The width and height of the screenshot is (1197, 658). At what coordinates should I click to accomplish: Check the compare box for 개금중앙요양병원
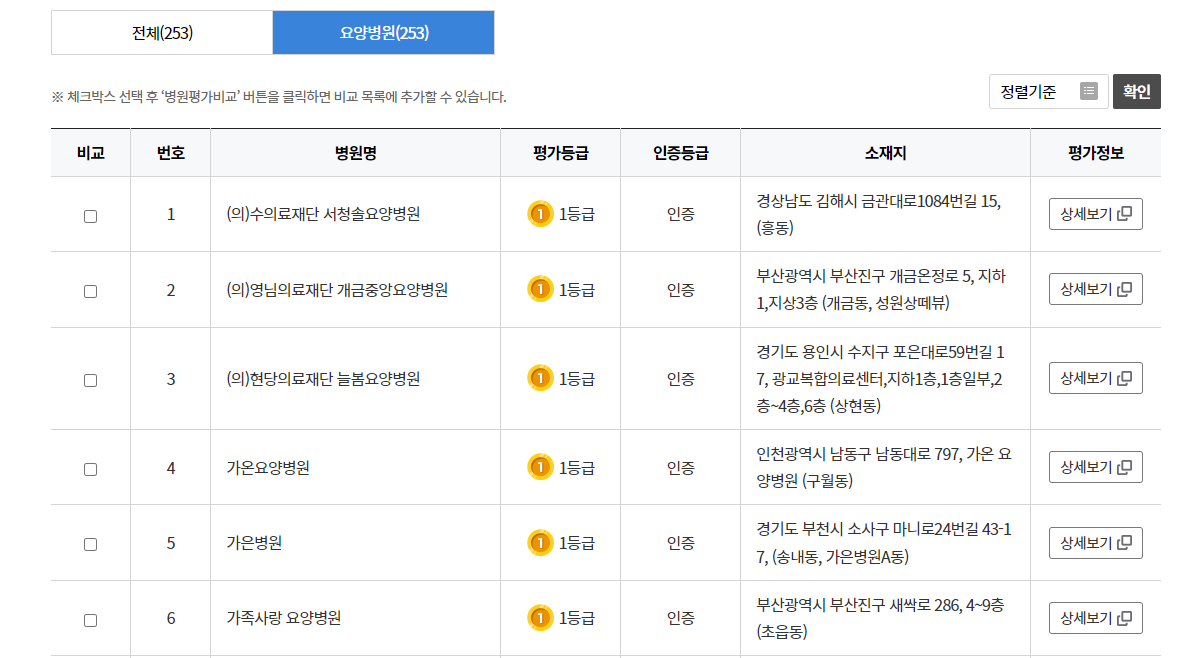[x=91, y=291]
